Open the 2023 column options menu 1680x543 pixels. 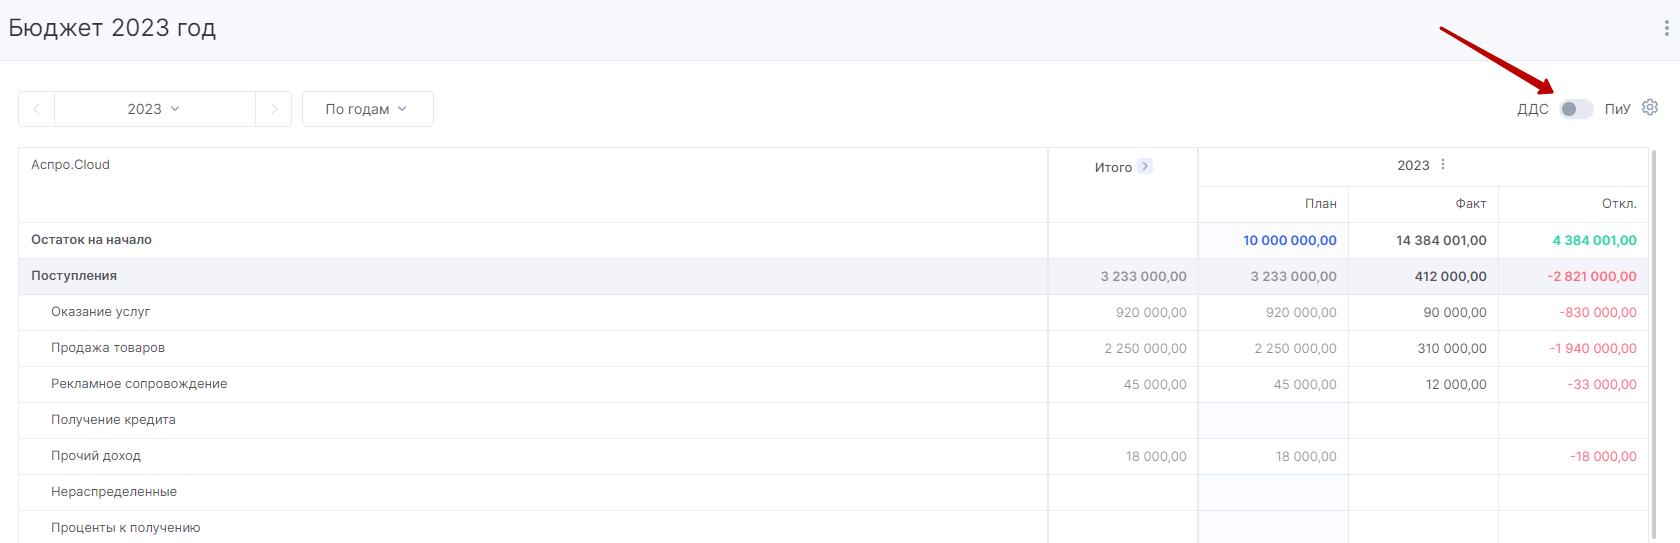[x=1443, y=165]
